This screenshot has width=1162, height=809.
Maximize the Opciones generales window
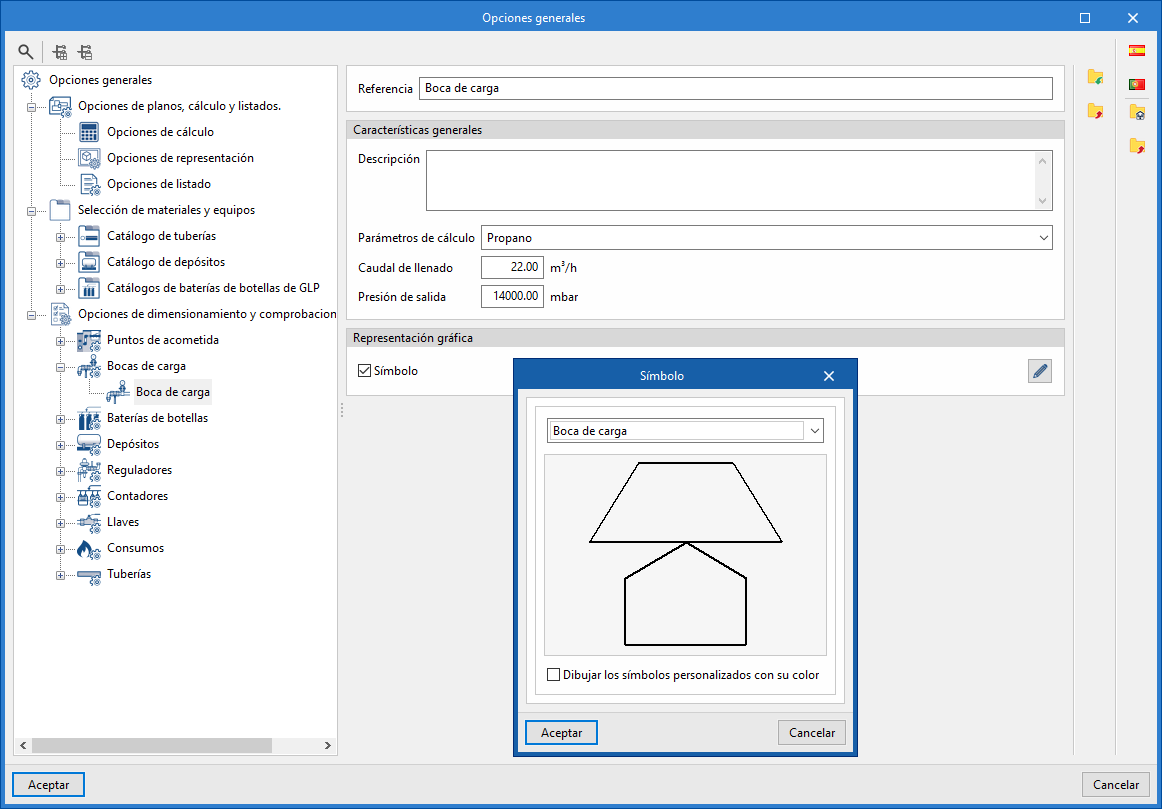pyautogui.click(x=1085, y=18)
